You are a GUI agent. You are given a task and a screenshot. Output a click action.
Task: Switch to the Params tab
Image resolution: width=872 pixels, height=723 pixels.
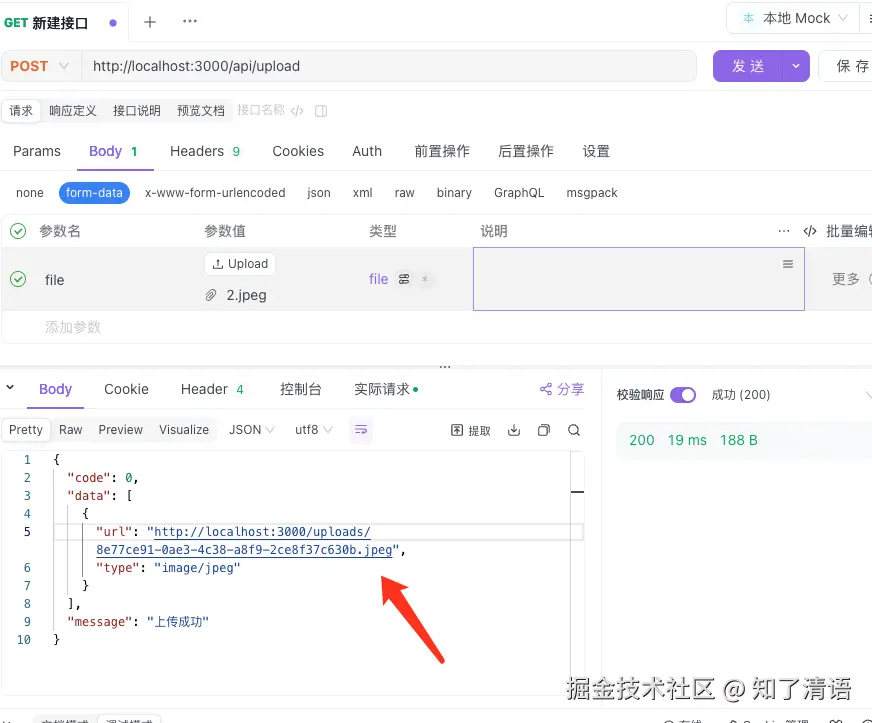[37, 151]
